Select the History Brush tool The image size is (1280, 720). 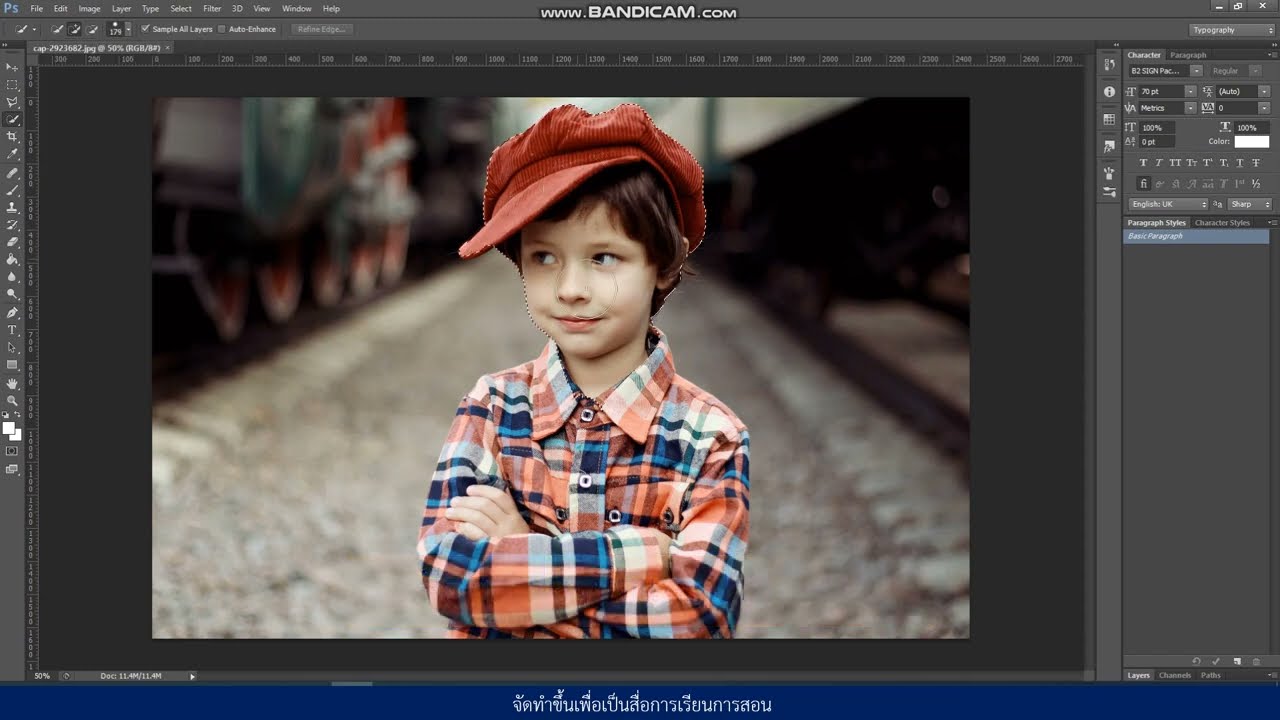point(12,225)
